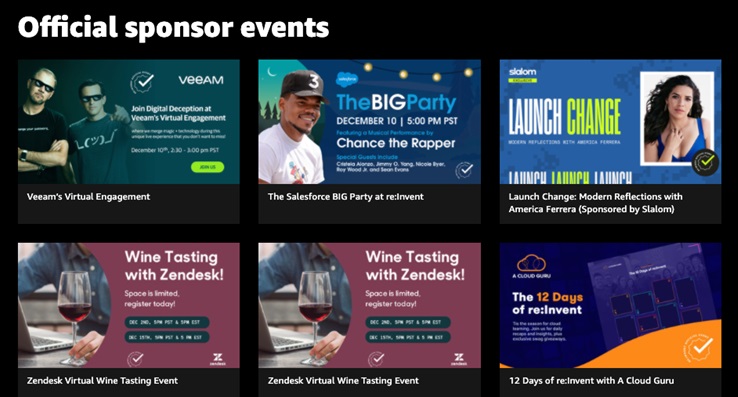The image size is (738, 397).
Task: Open The Salesforce BIG Party at re:Invent link
Action: pyautogui.click(x=346, y=197)
